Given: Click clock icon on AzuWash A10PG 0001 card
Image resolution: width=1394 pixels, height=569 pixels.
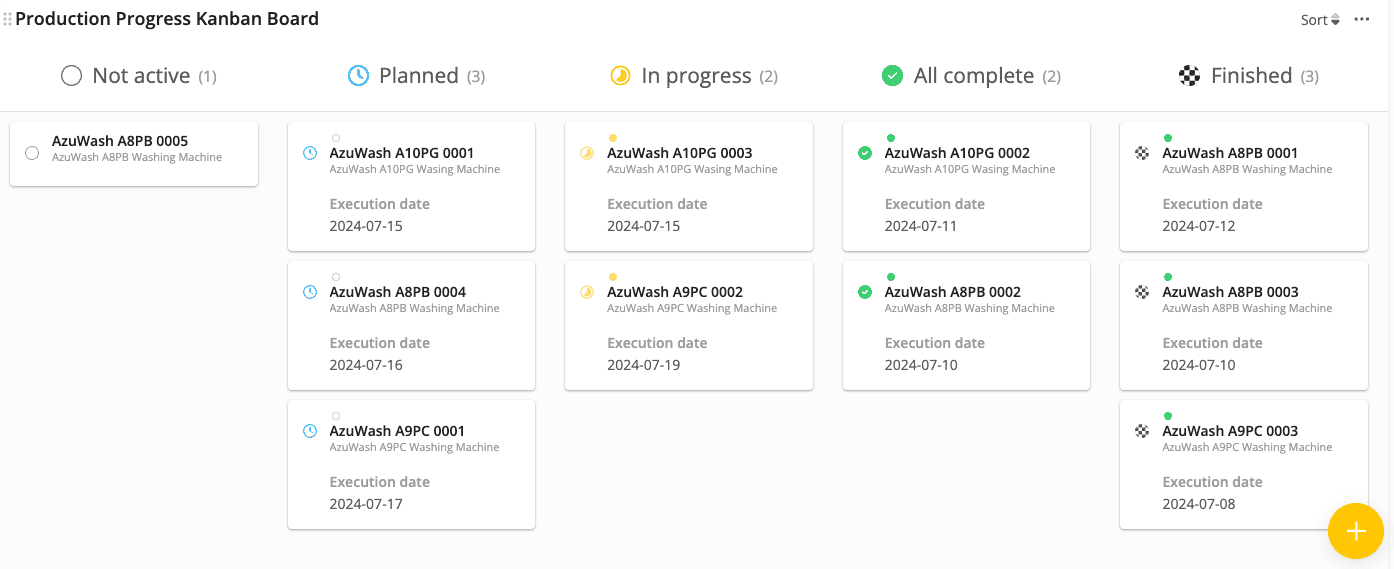Looking at the screenshot, I should (310, 153).
